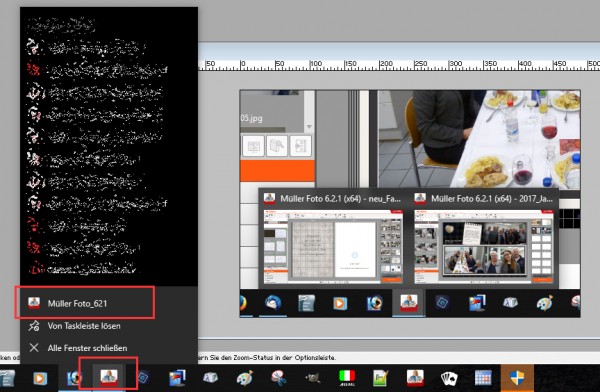This screenshot has width=600, height=392.
Task: Launch the Solitaire playing cards taskbar icon
Action: tap(449, 378)
